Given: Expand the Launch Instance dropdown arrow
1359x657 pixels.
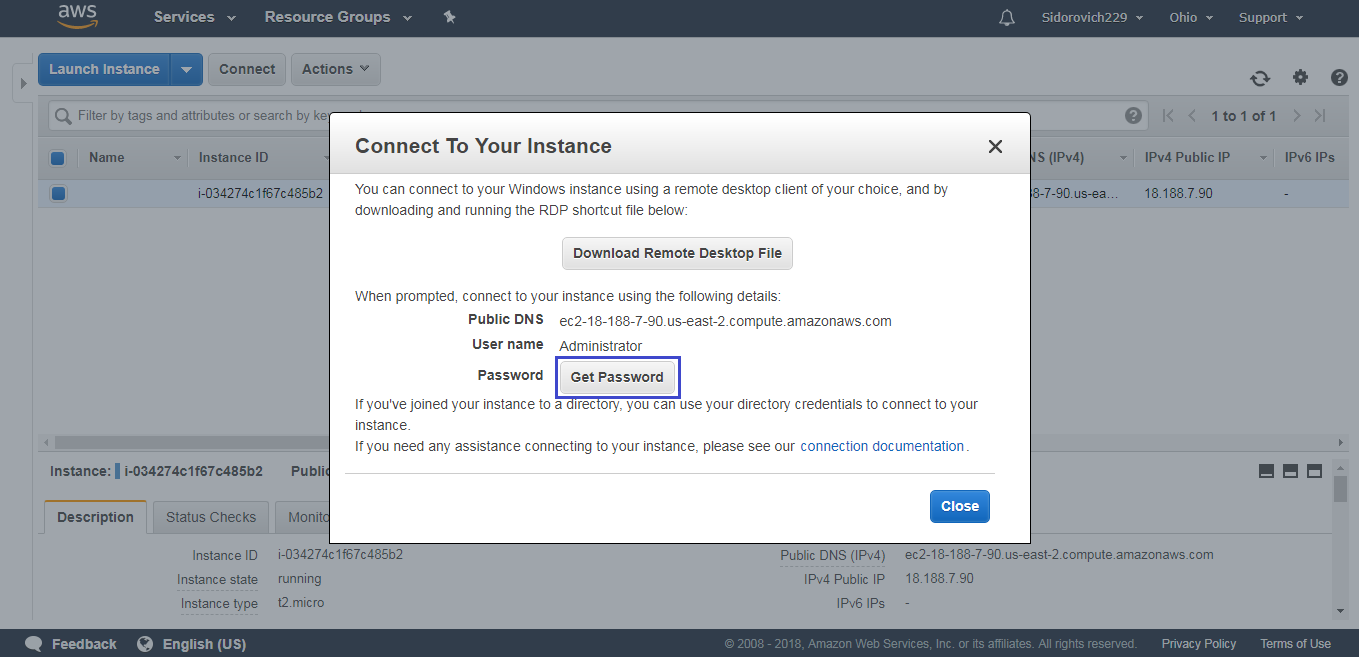Looking at the screenshot, I should (x=186, y=69).
